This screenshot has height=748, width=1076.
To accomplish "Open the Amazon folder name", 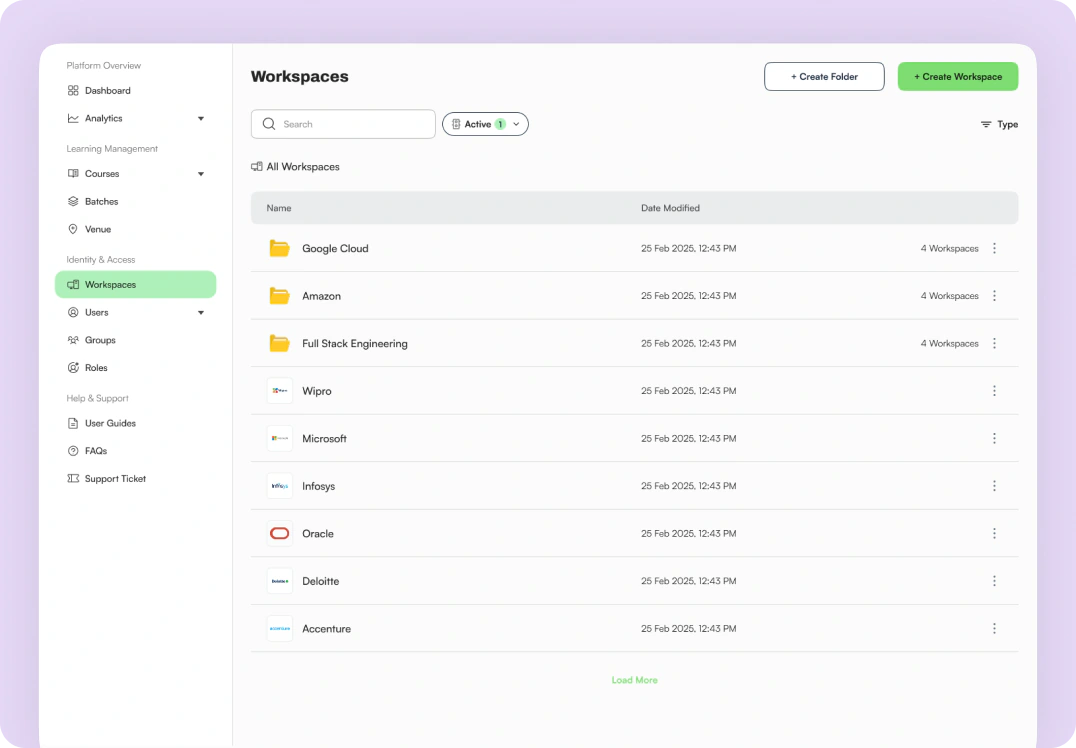I will pyautogui.click(x=321, y=296).
